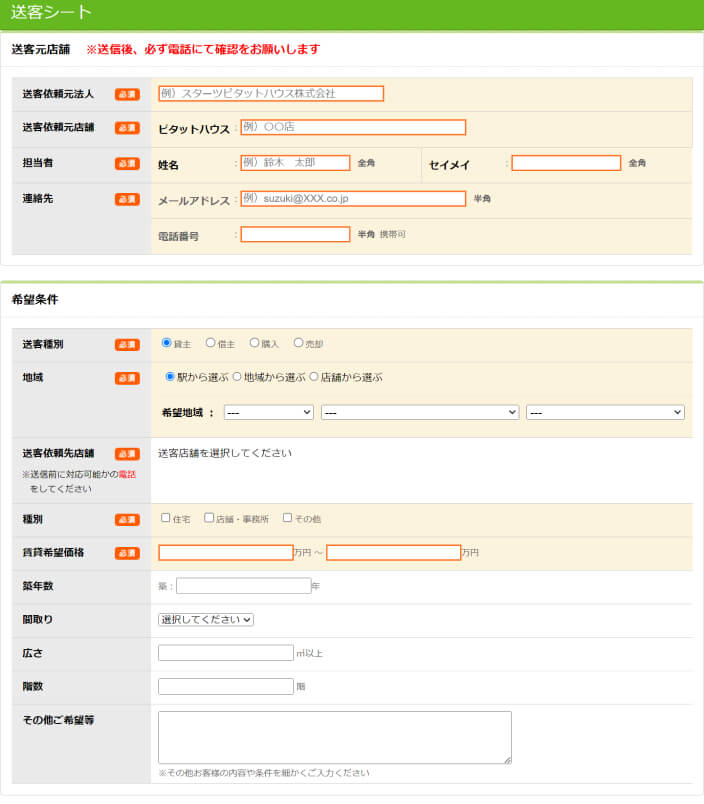The height and width of the screenshot is (804, 704).
Task: Click the その他ご希望等 text area
Action: (x=335, y=737)
